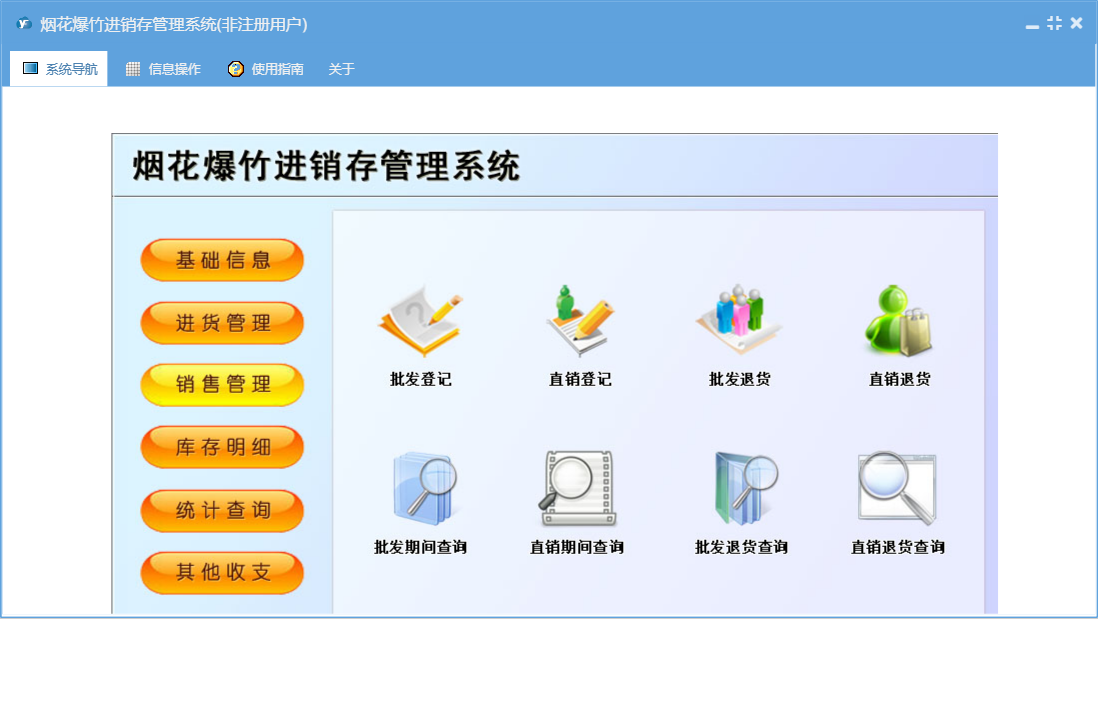Viewport: 1098px width, 728px height.
Task: Click the 系统导航 tab monitor icon
Action: [x=30, y=68]
